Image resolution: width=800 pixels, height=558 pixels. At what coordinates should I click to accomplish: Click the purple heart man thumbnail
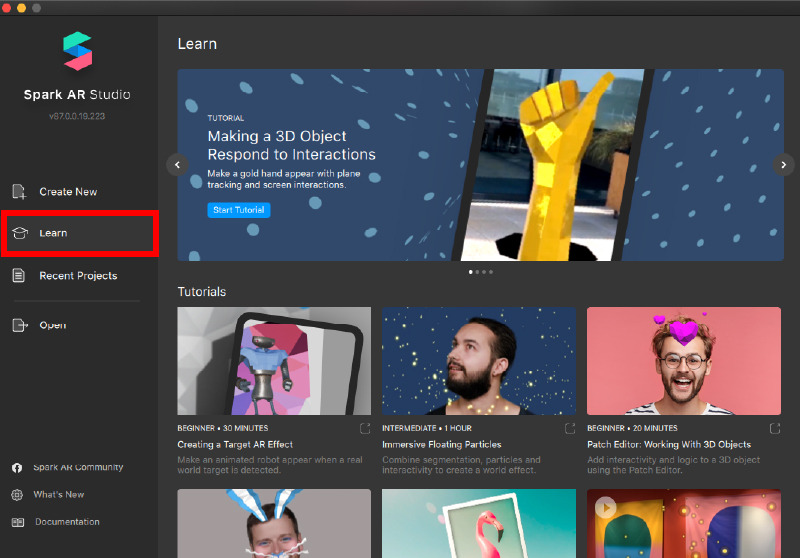684,361
